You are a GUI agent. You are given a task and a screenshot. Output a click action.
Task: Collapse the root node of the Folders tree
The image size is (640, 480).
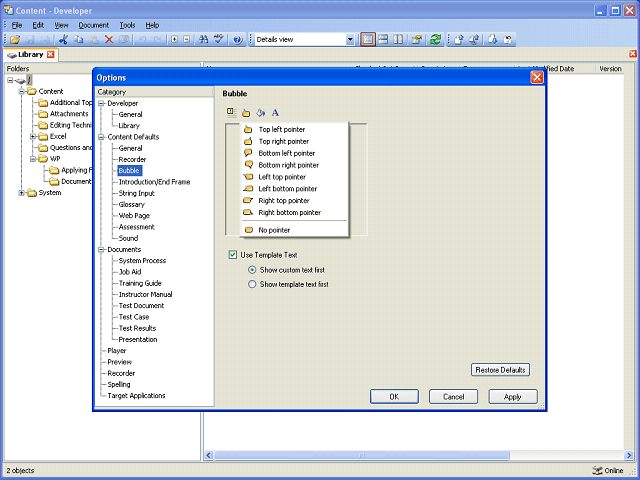point(10,80)
